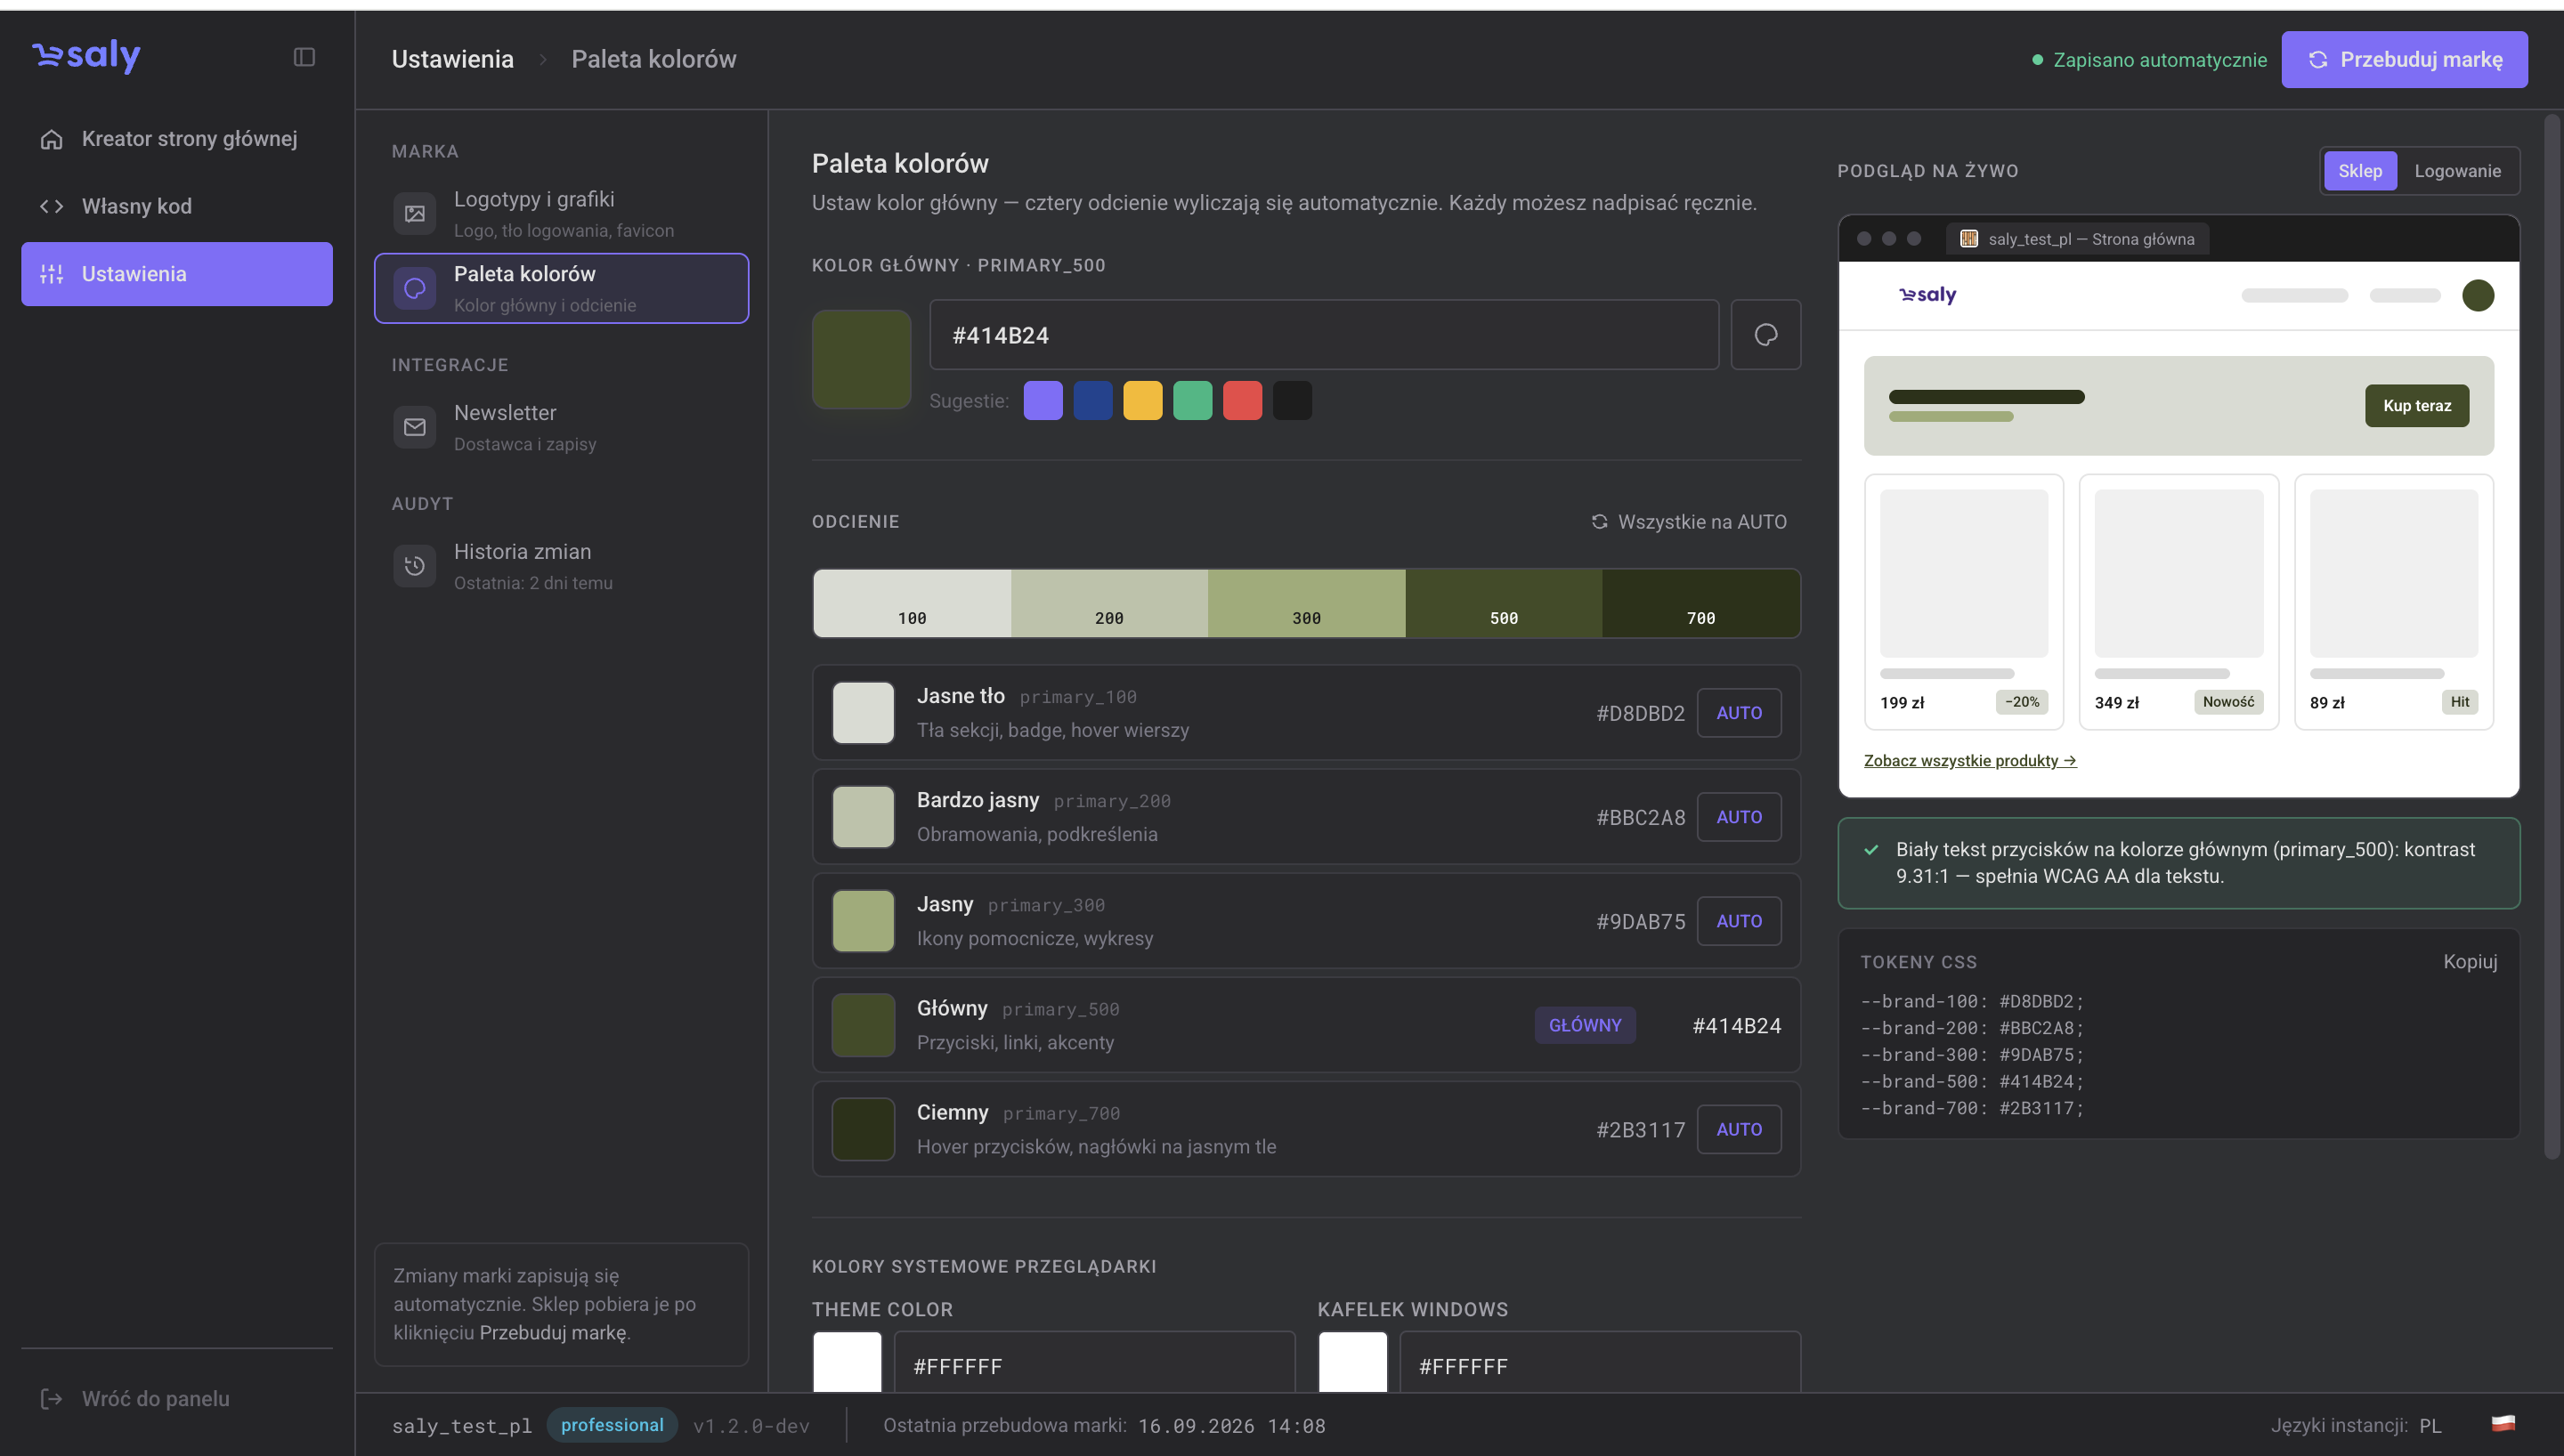Viewport: 2564px width, 1456px height.
Task: Reset all shades via Wszystkie na AUTO
Action: click(x=1689, y=522)
